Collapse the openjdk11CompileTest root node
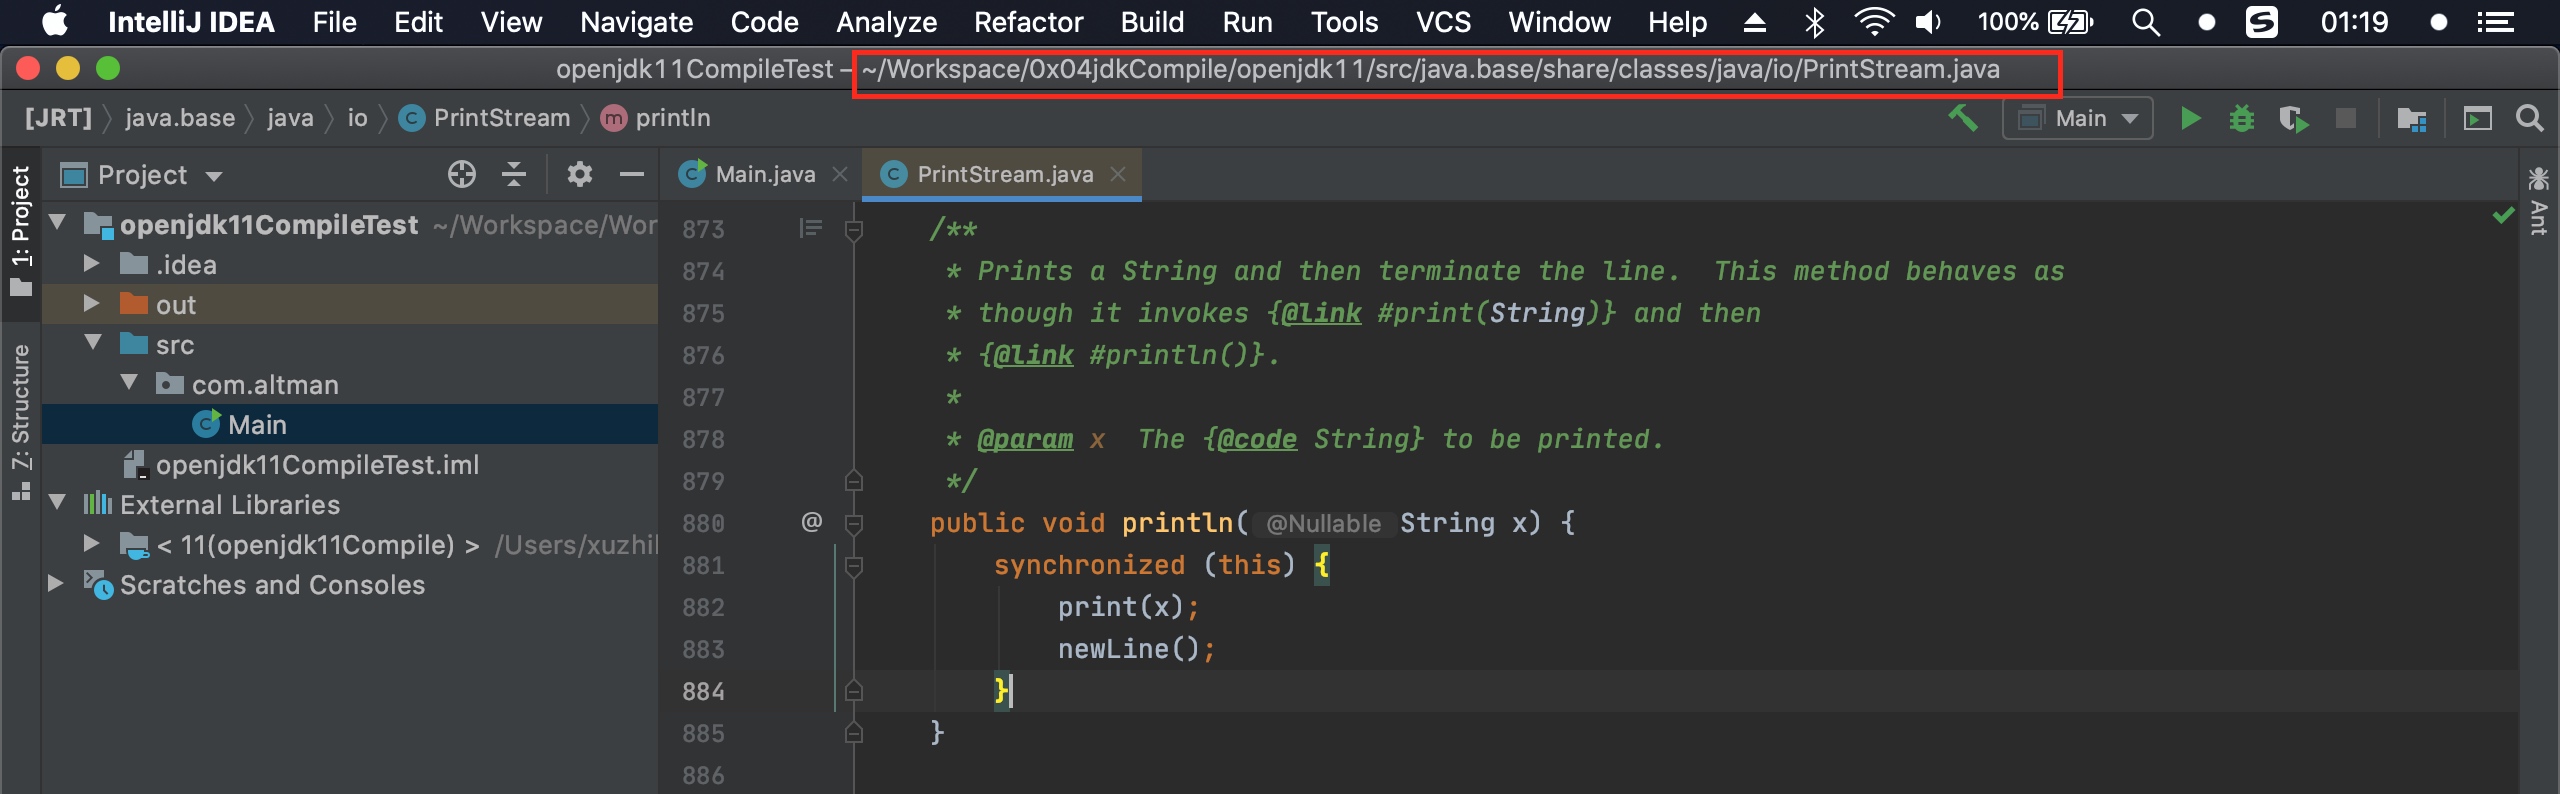Viewport: 2560px width, 794px height. point(58,223)
